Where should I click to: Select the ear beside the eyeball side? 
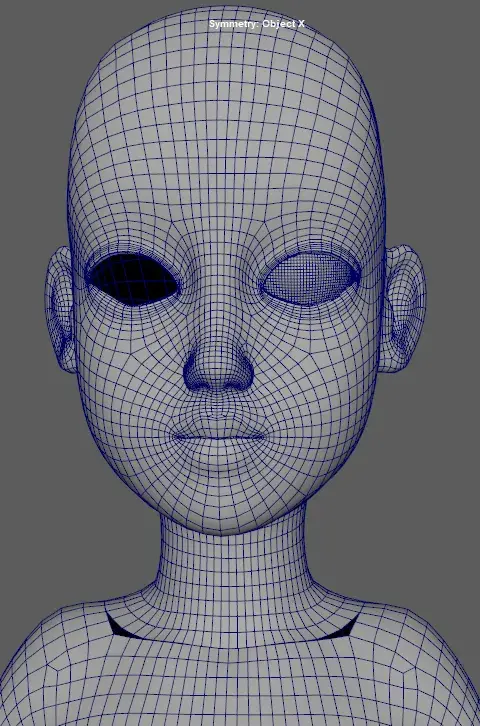tap(402, 308)
